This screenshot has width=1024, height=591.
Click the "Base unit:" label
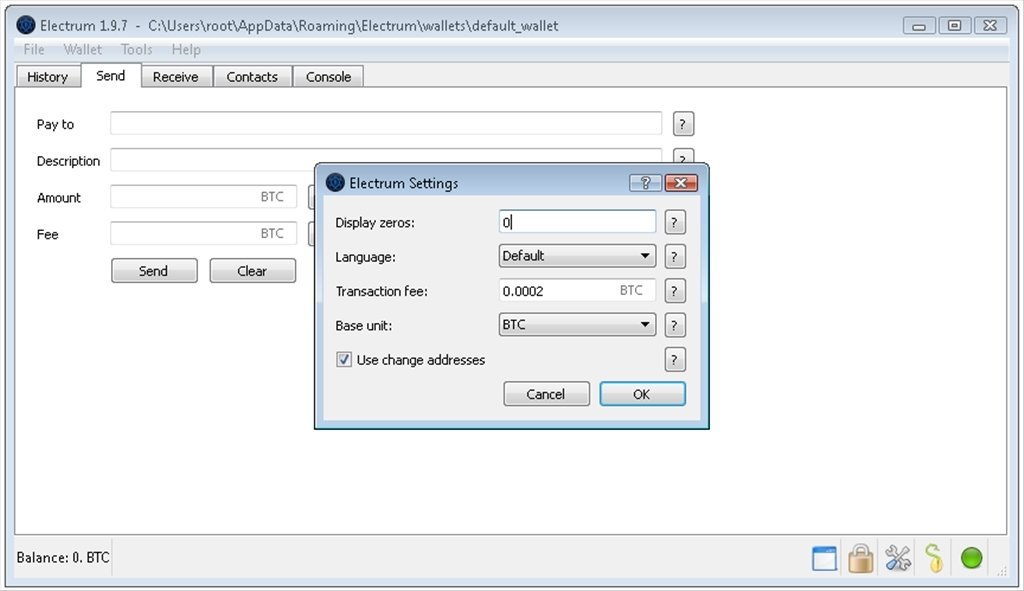tap(364, 325)
